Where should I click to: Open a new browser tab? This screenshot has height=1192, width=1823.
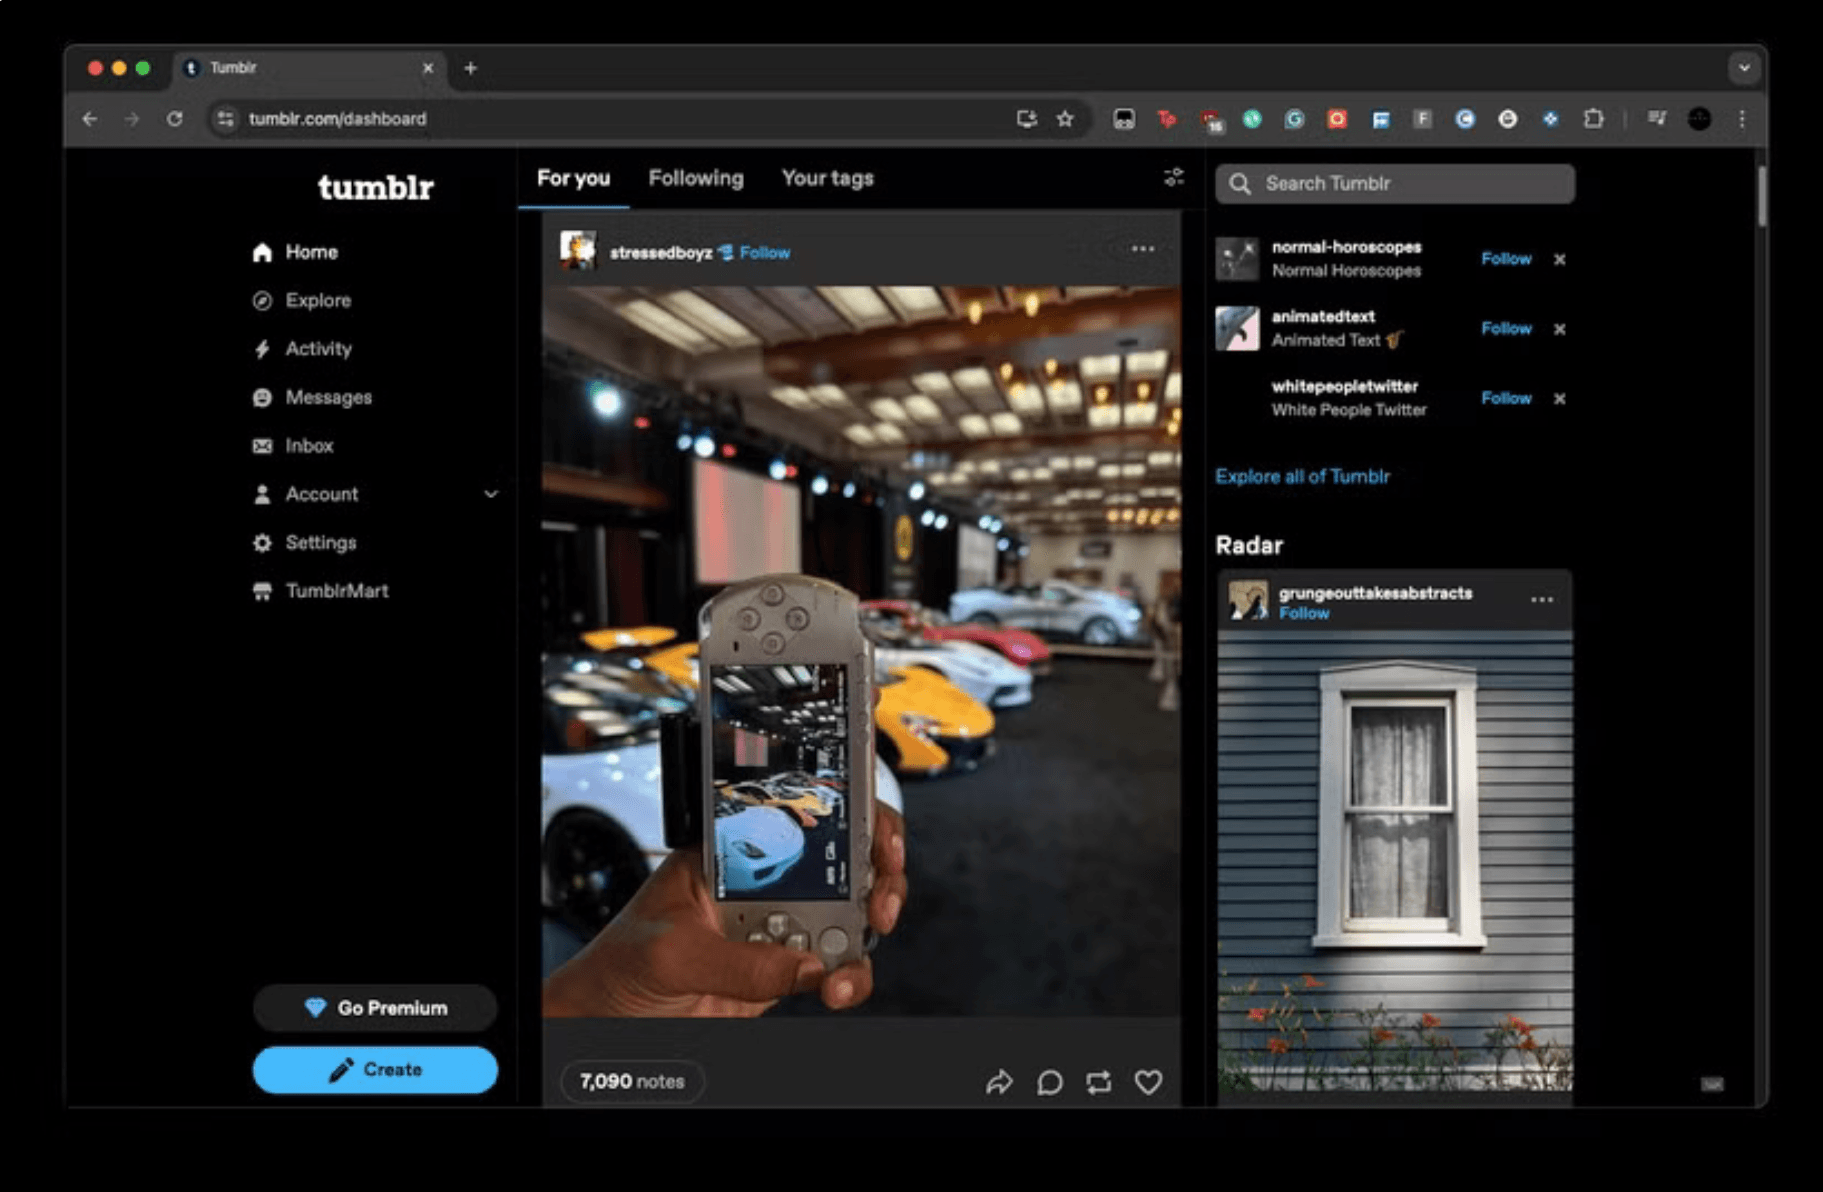click(470, 68)
